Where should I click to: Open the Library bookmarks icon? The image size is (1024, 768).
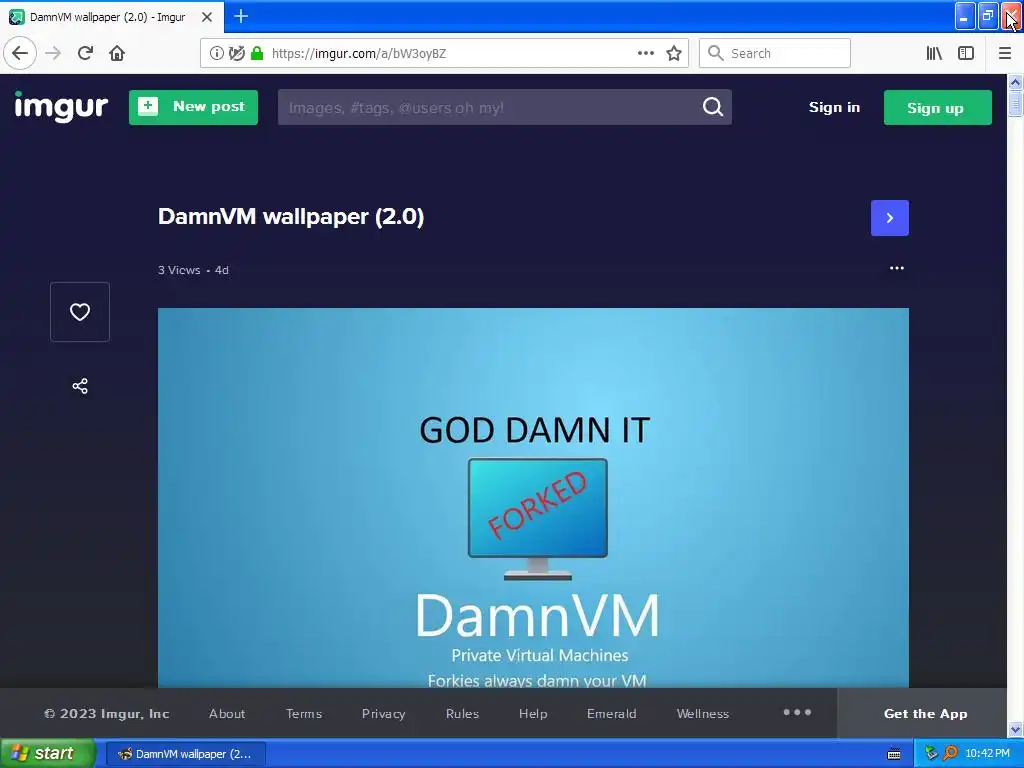[934, 53]
